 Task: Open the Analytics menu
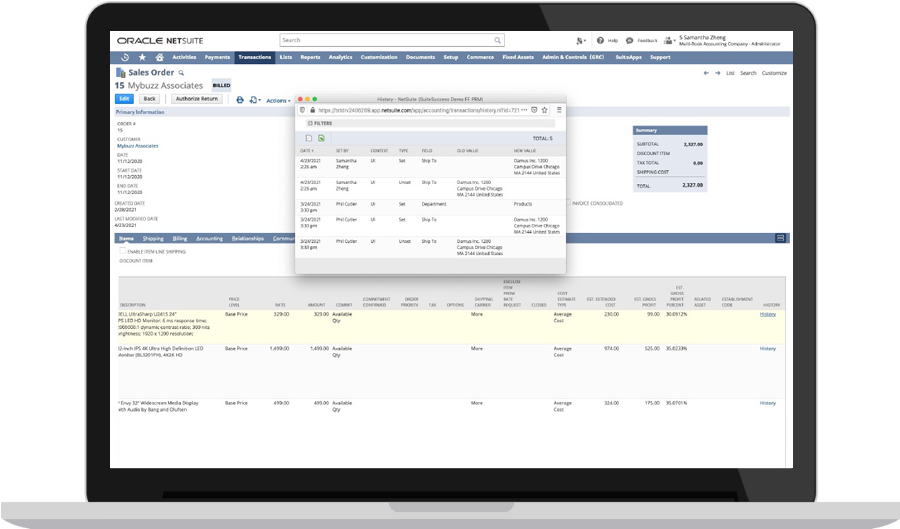(340, 57)
